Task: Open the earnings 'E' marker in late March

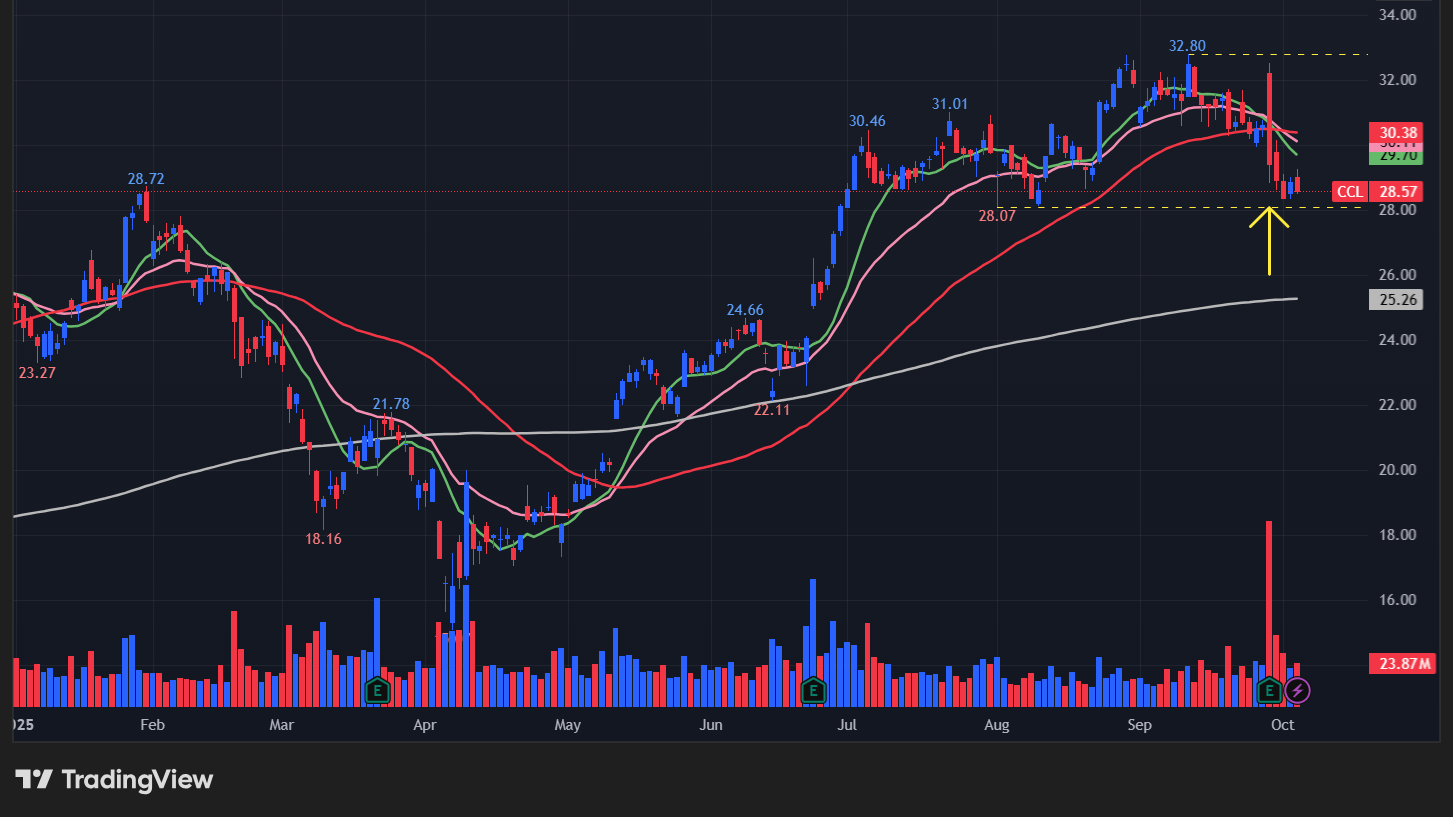Action: point(377,689)
